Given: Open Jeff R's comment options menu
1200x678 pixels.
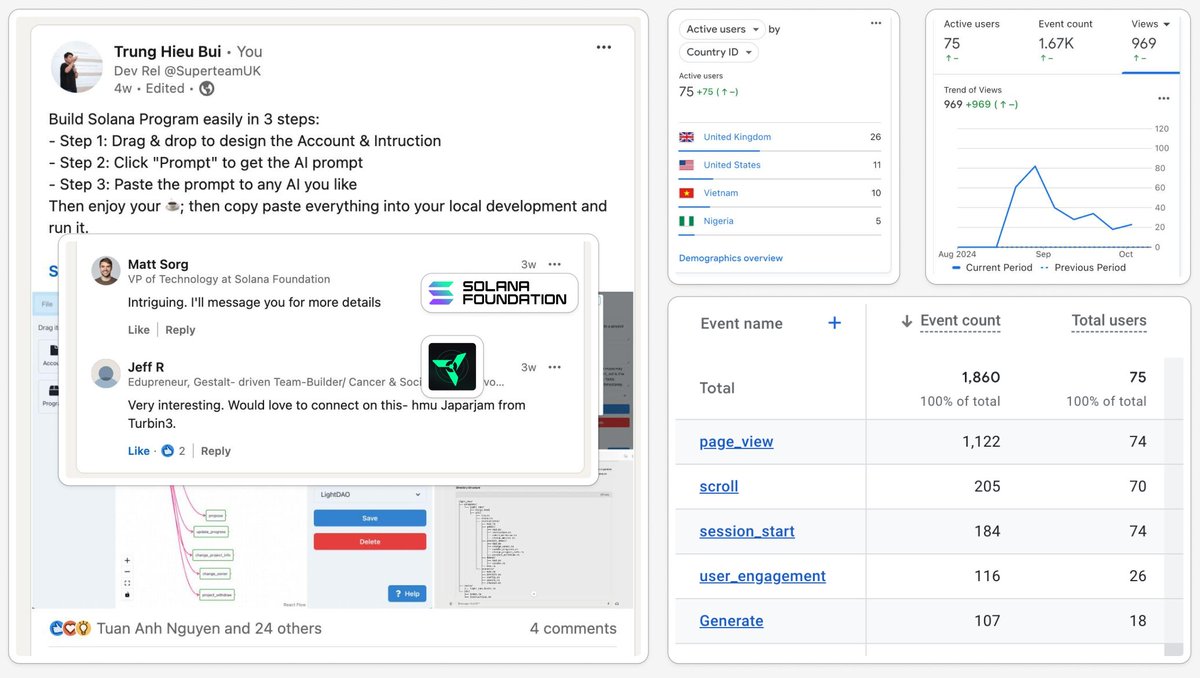Looking at the screenshot, I should [555, 367].
